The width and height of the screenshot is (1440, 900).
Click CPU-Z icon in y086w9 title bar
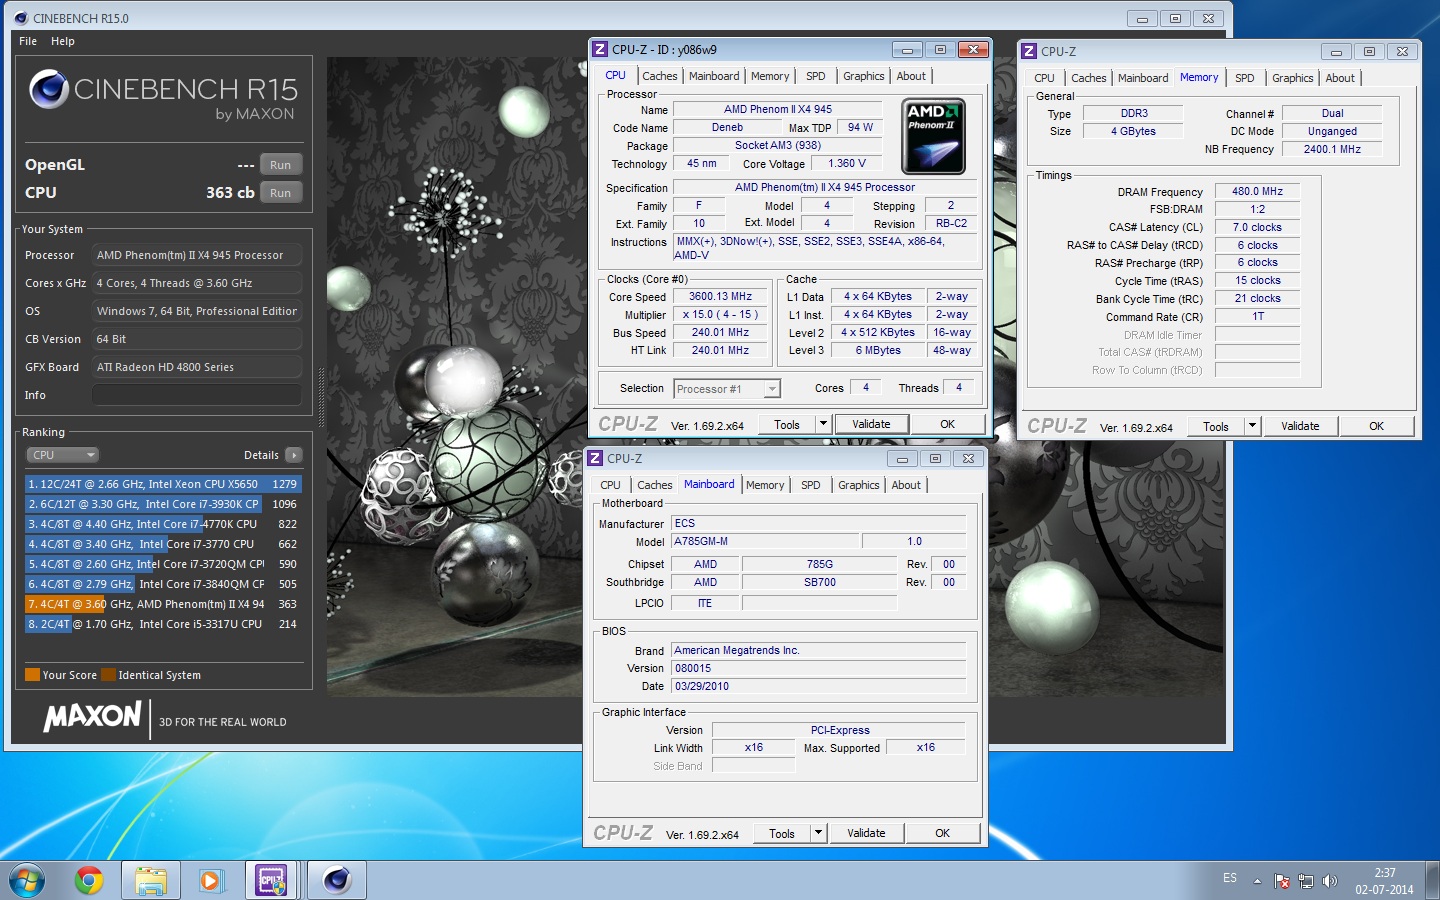pyautogui.click(x=600, y=49)
